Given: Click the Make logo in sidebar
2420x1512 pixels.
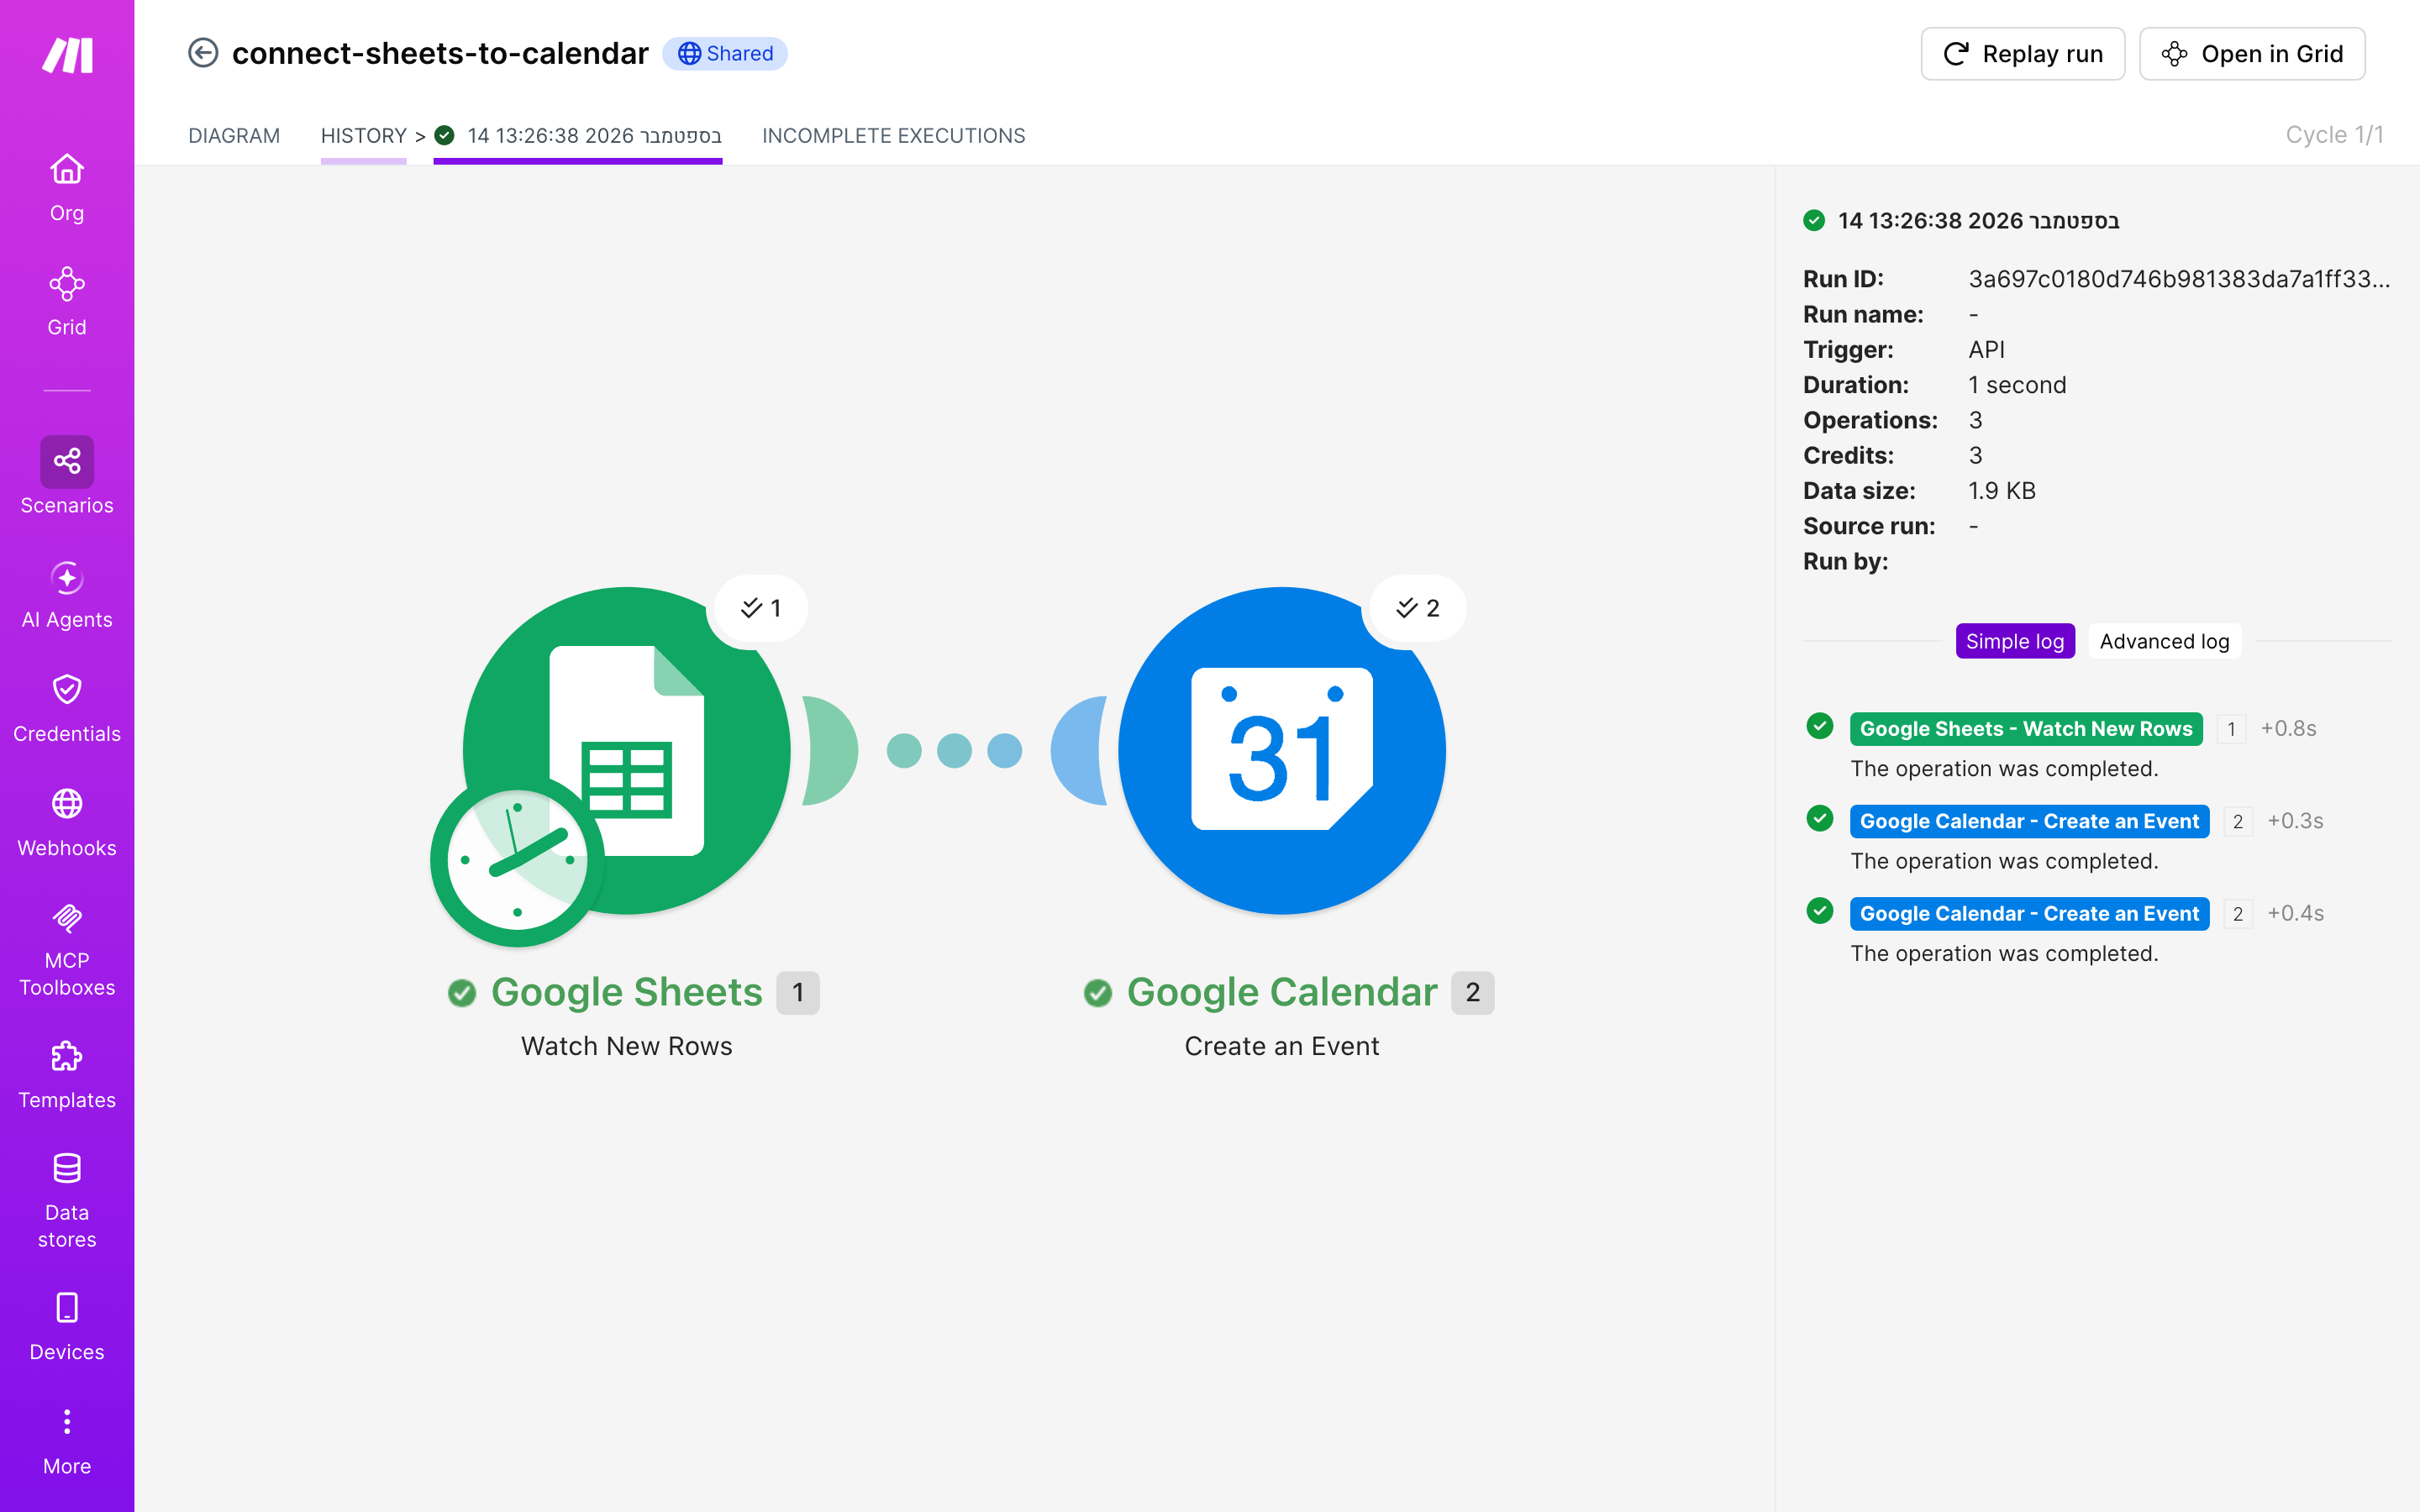Looking at the screenshot, I should (67, 55).
